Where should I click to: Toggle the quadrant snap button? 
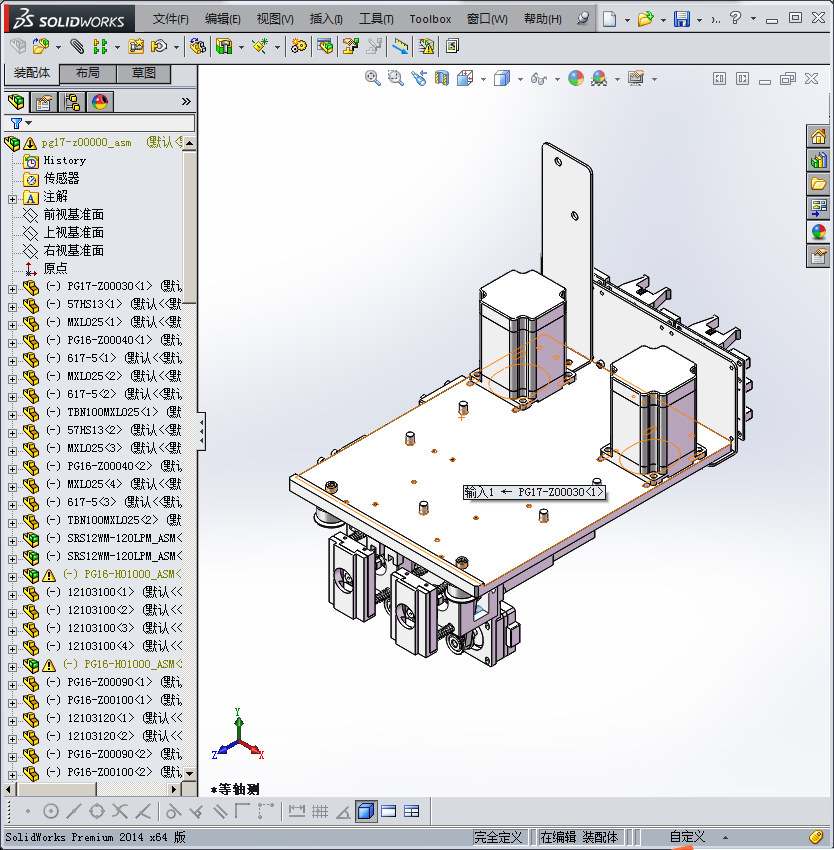[x=97, y=811]
